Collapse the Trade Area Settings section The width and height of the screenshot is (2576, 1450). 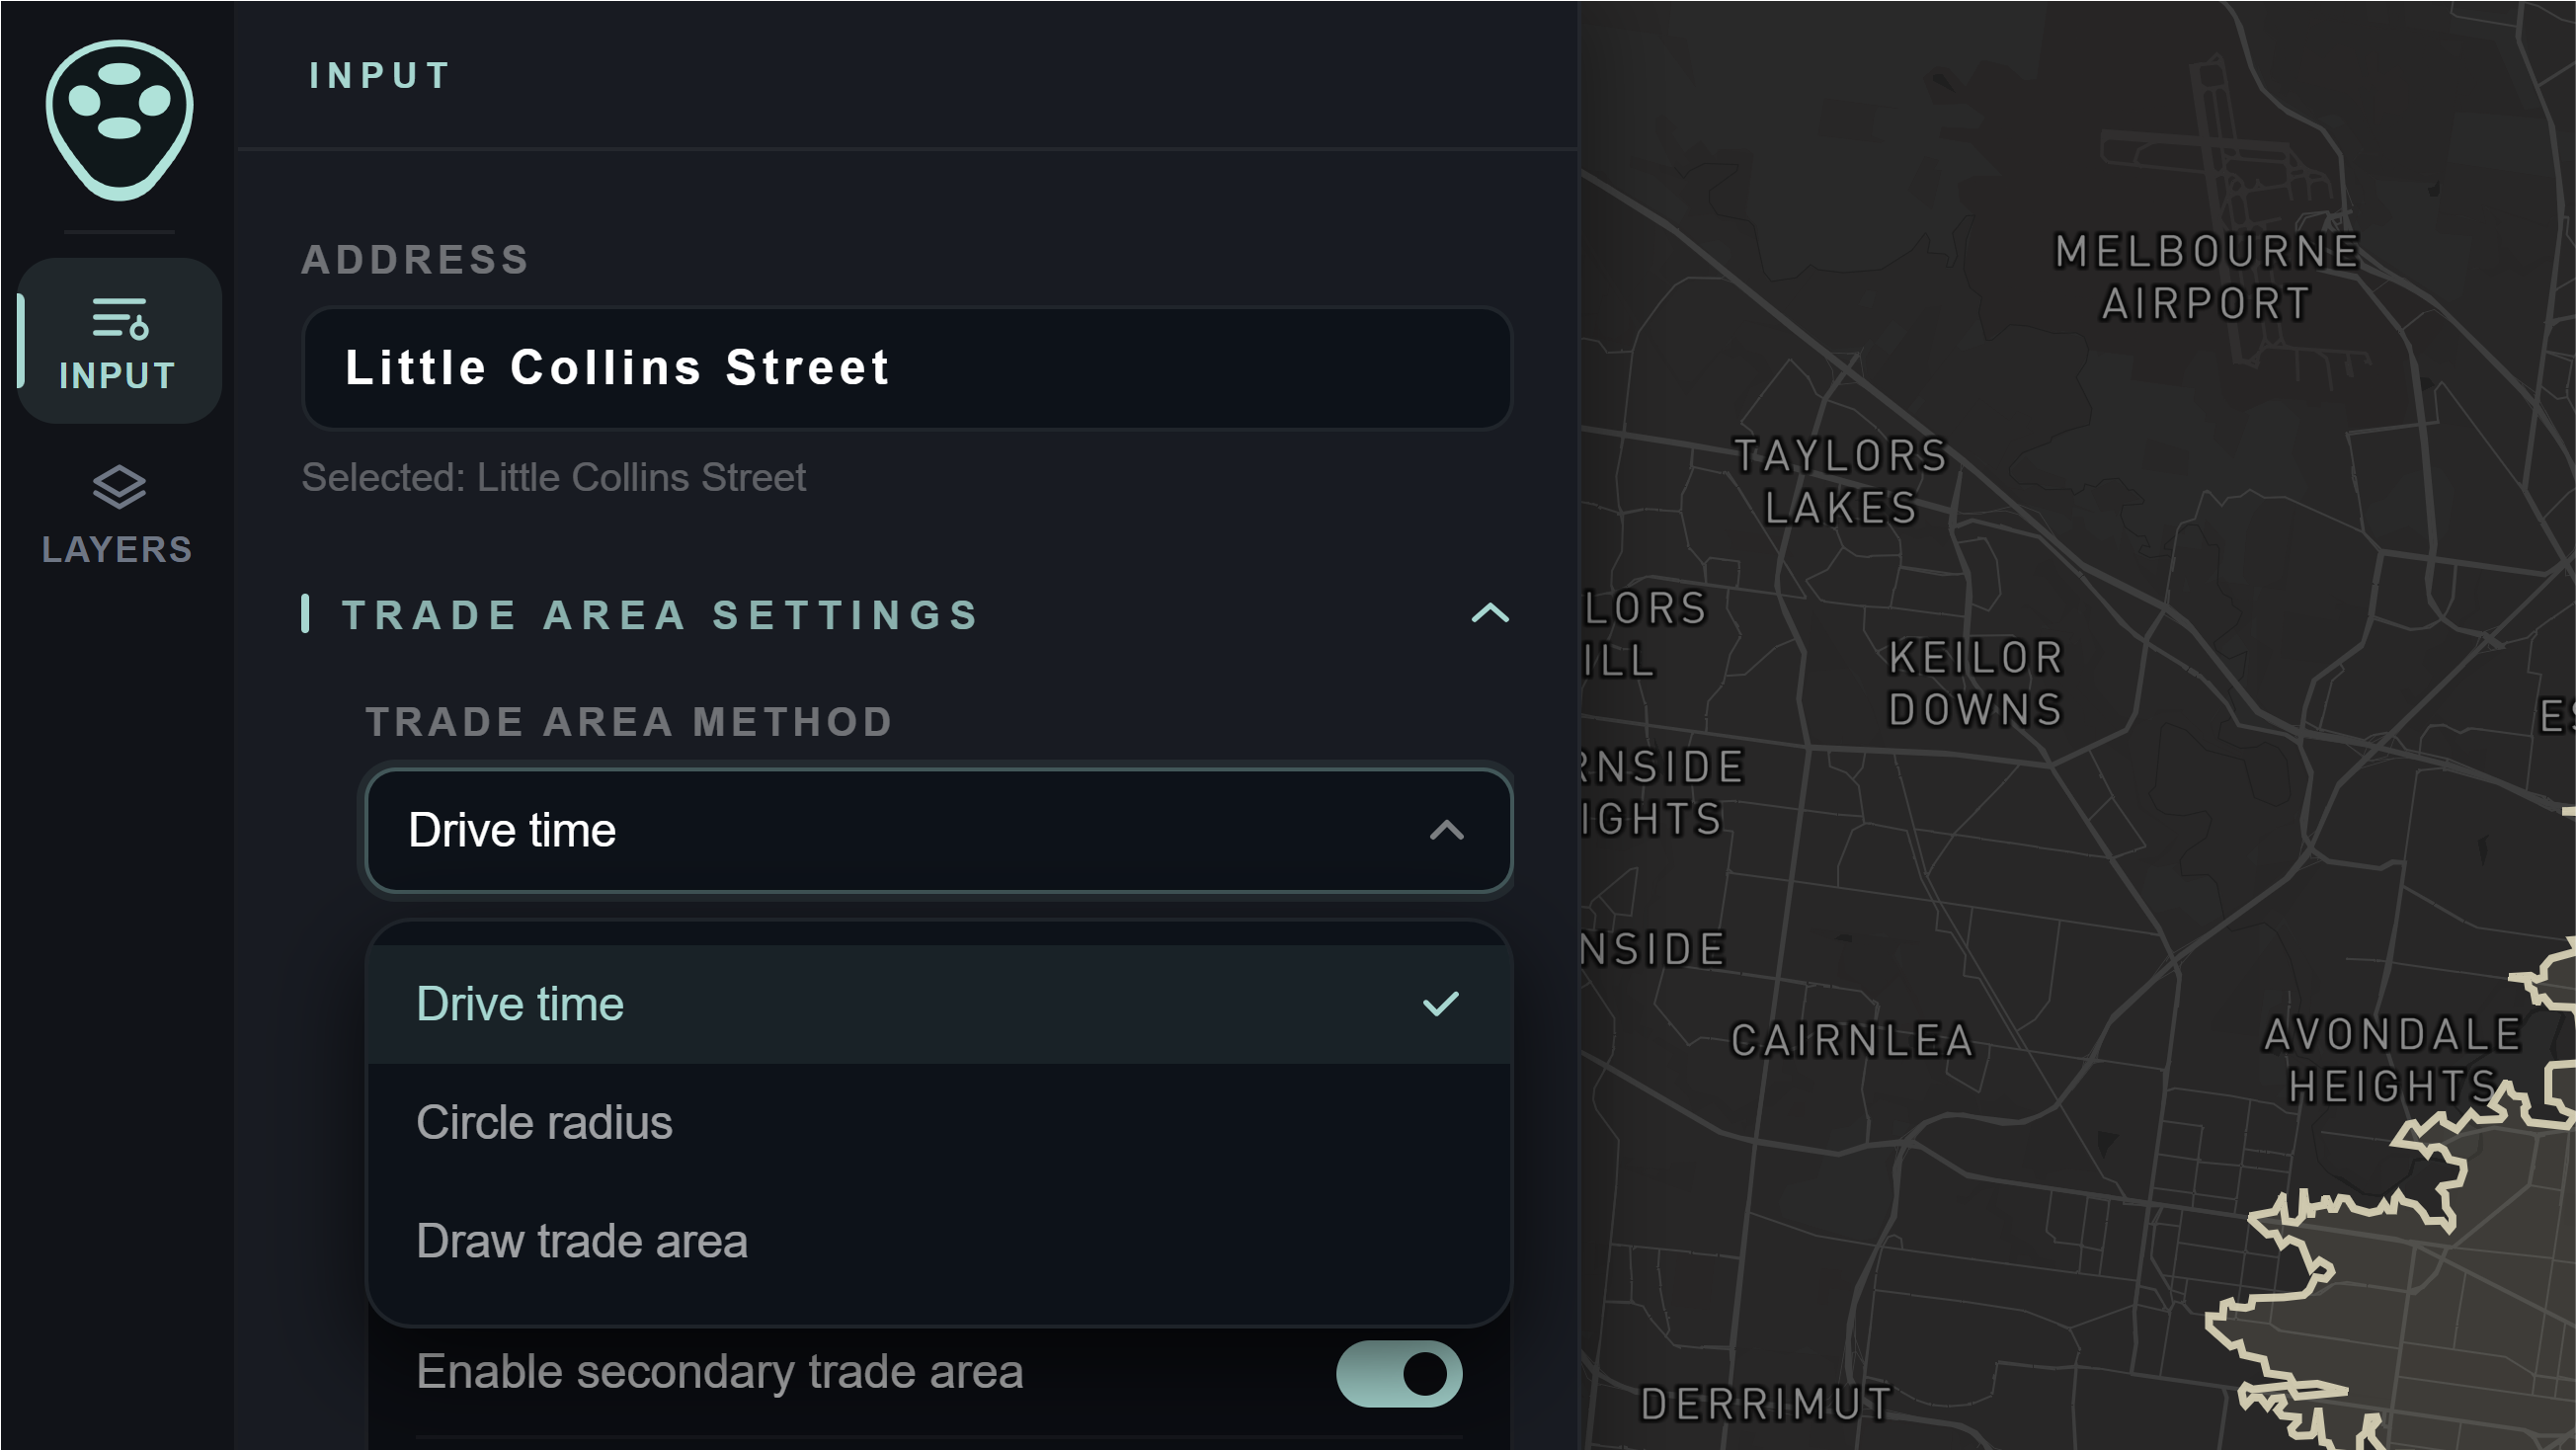click(x=1489, y=614)
